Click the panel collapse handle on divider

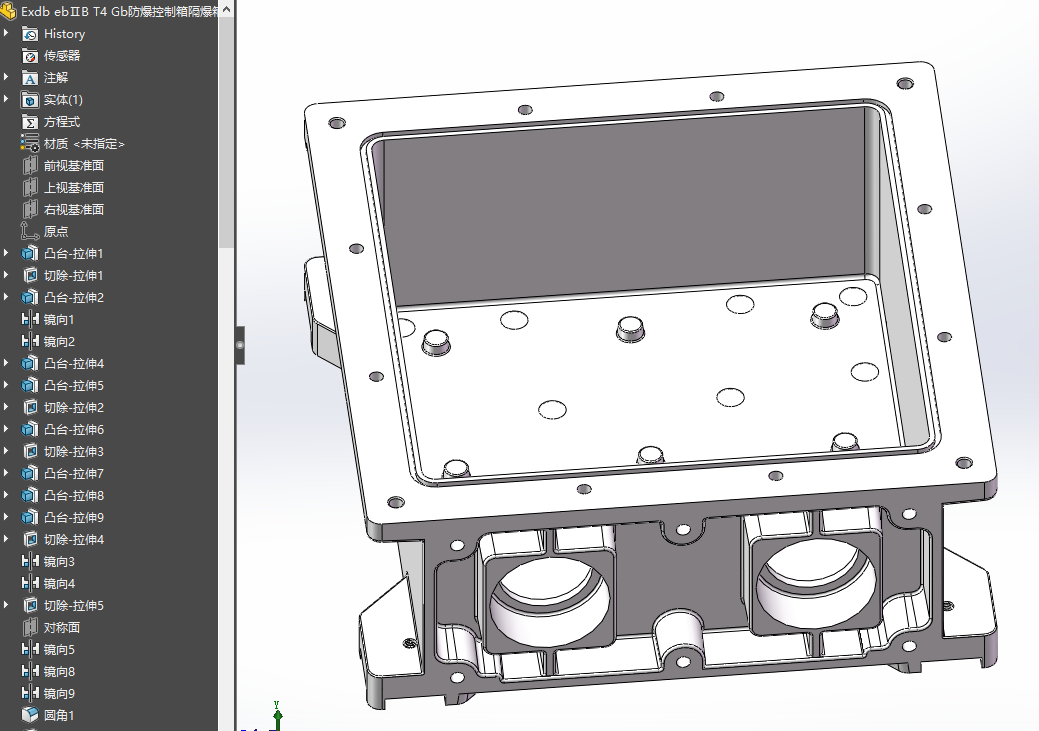pyautogui.click(x=240, y=345)
